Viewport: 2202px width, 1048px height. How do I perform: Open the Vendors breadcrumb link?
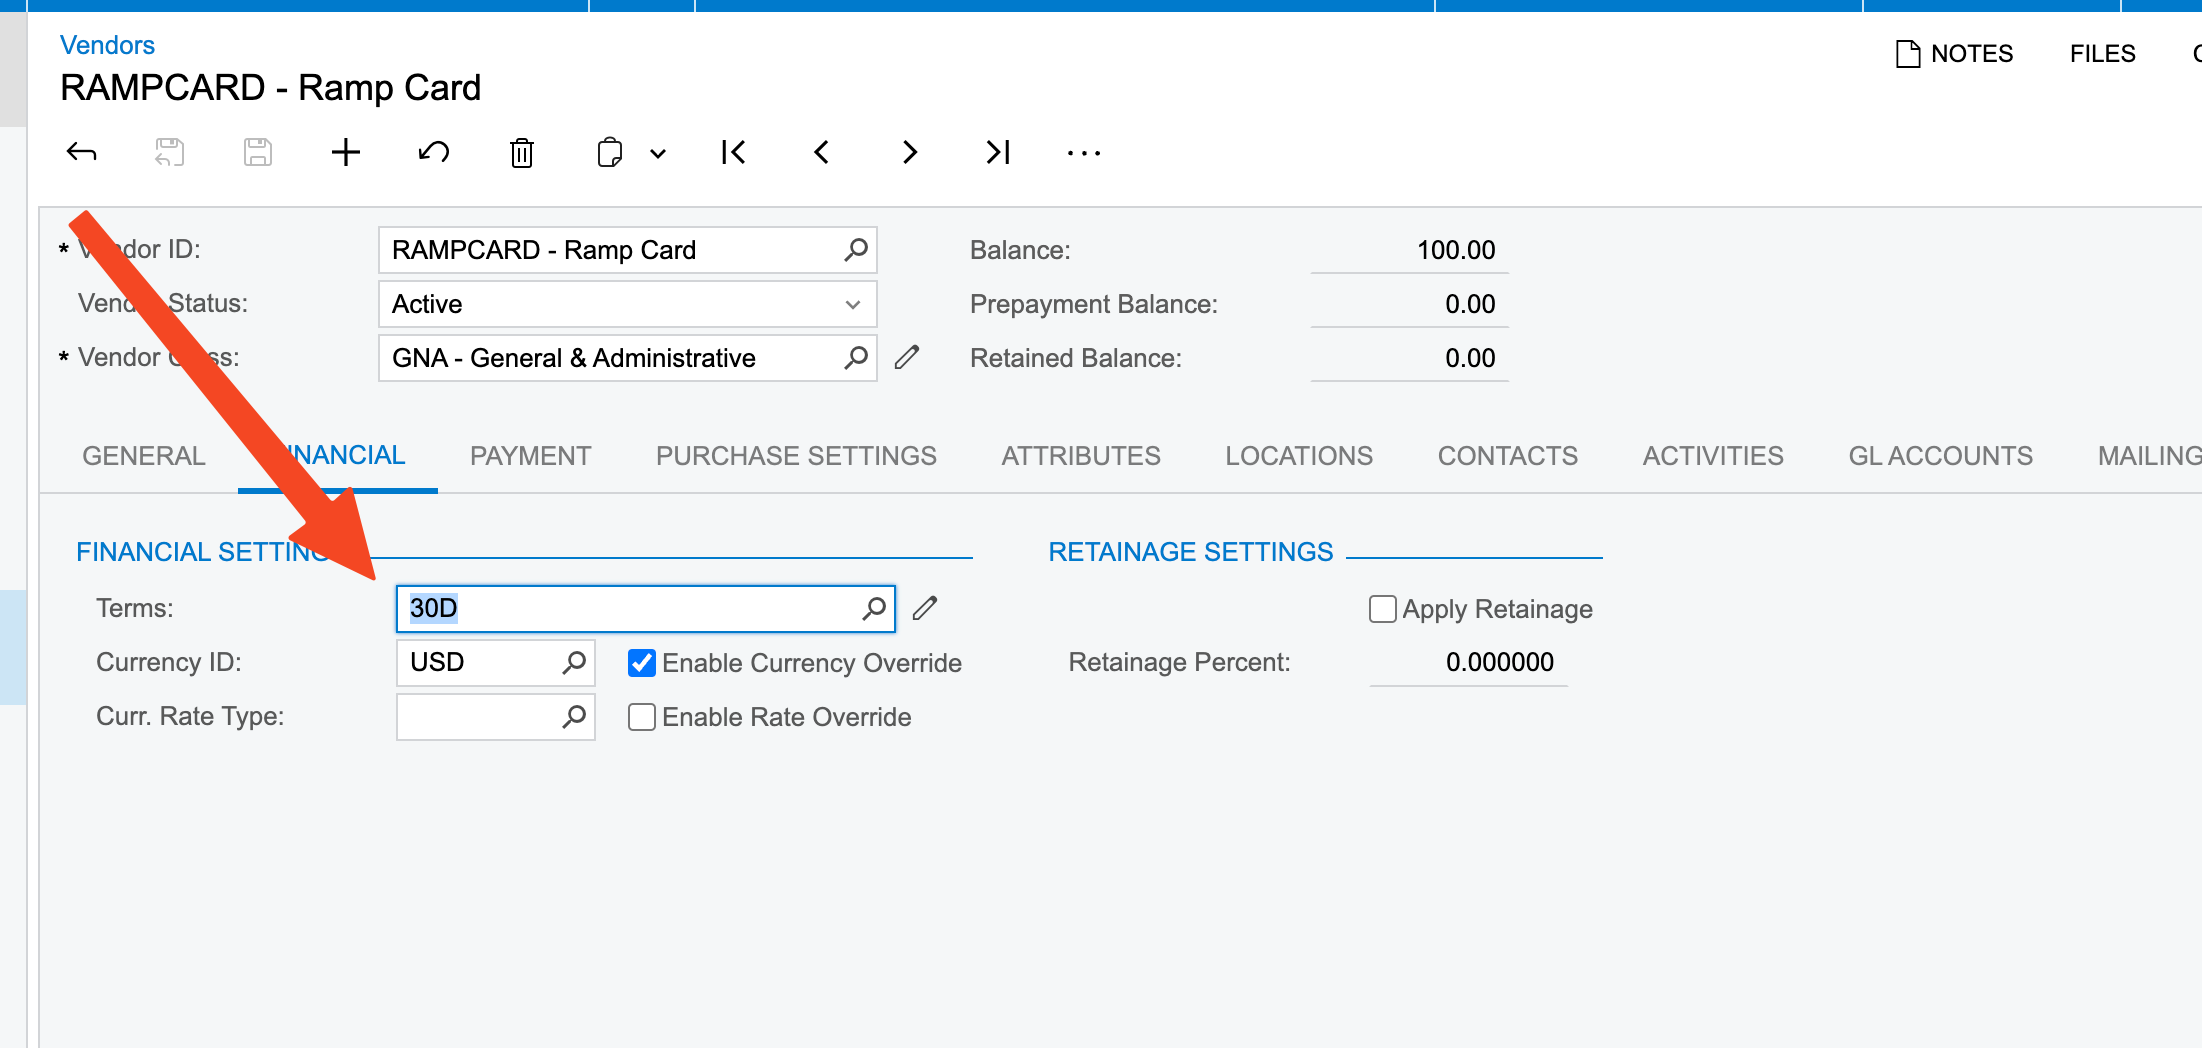(x=107, y=45)
